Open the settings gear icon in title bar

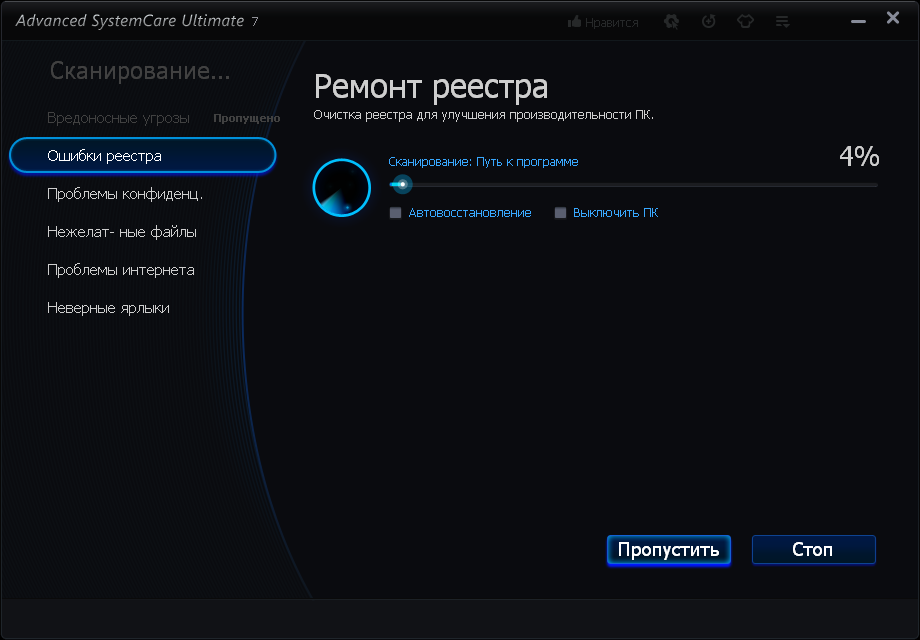tap(671, 22)
